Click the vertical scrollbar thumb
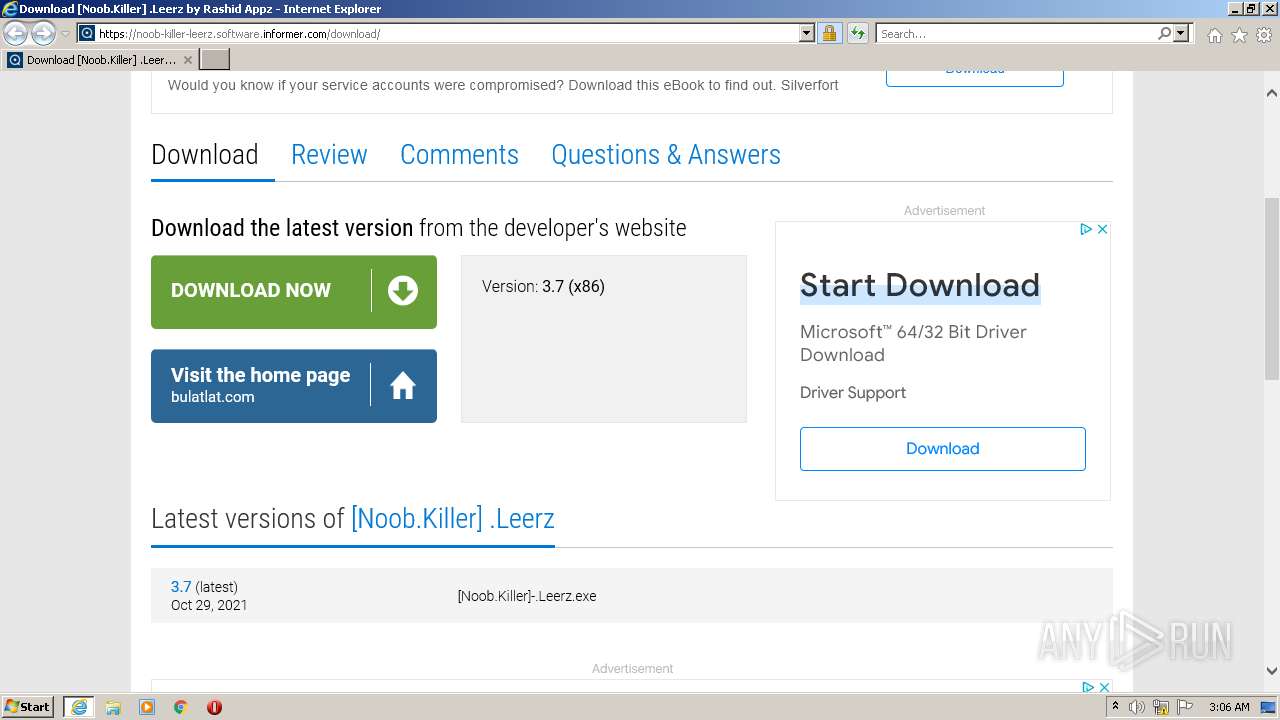 1272,289
